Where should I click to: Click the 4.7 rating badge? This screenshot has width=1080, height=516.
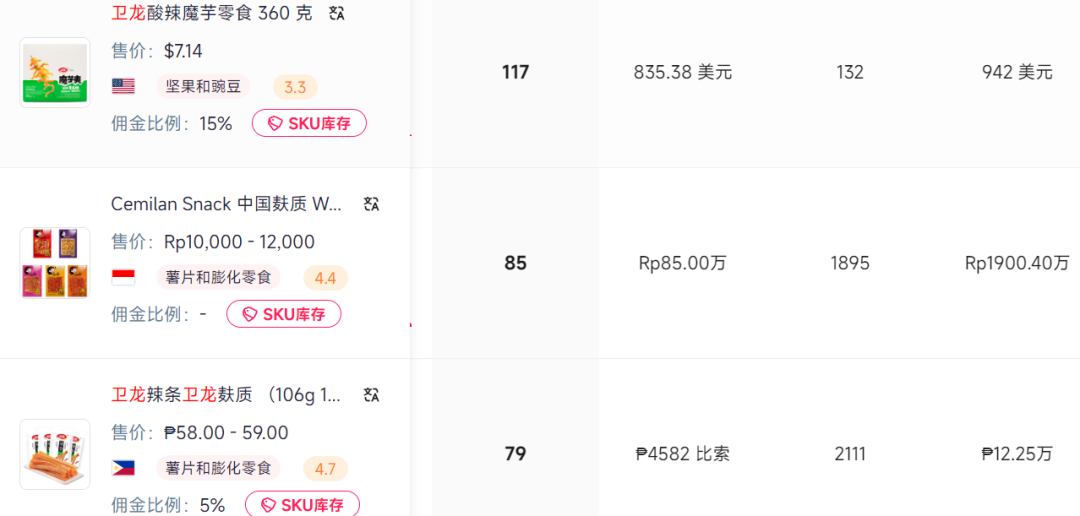tap(325, 468)
